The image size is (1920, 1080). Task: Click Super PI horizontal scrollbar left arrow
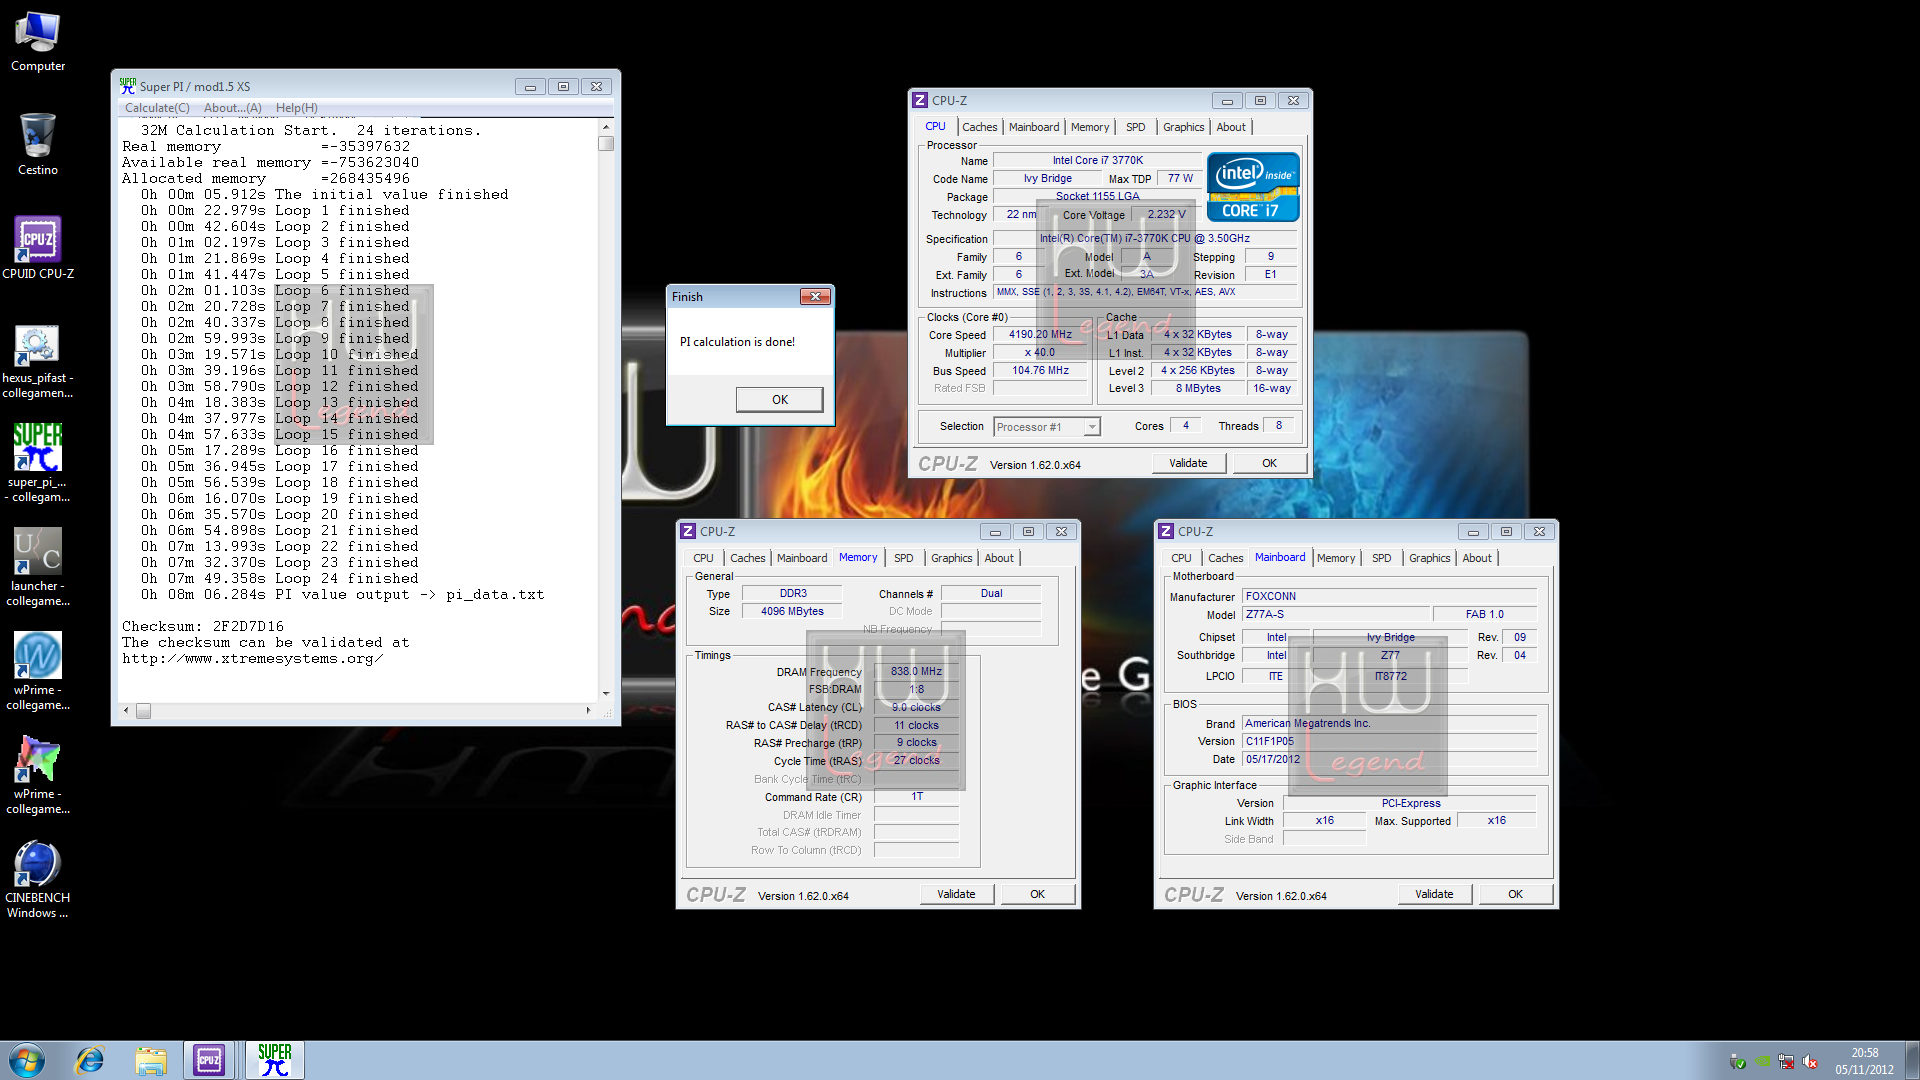pos(126,711)
